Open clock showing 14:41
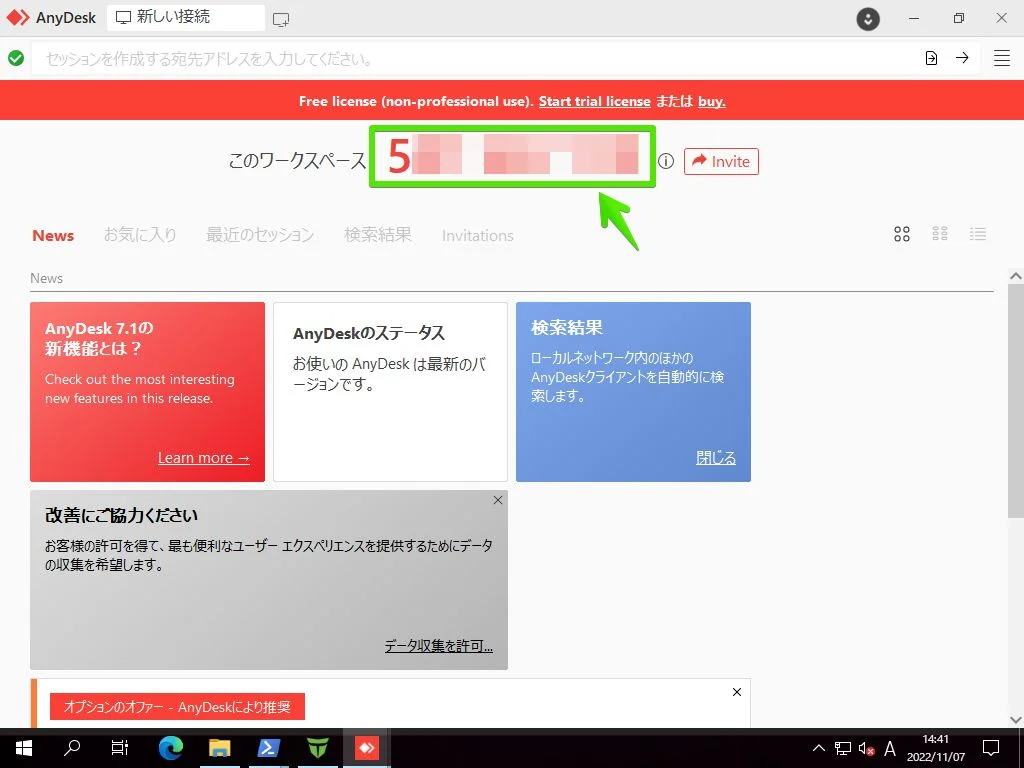 click(935, 748)
